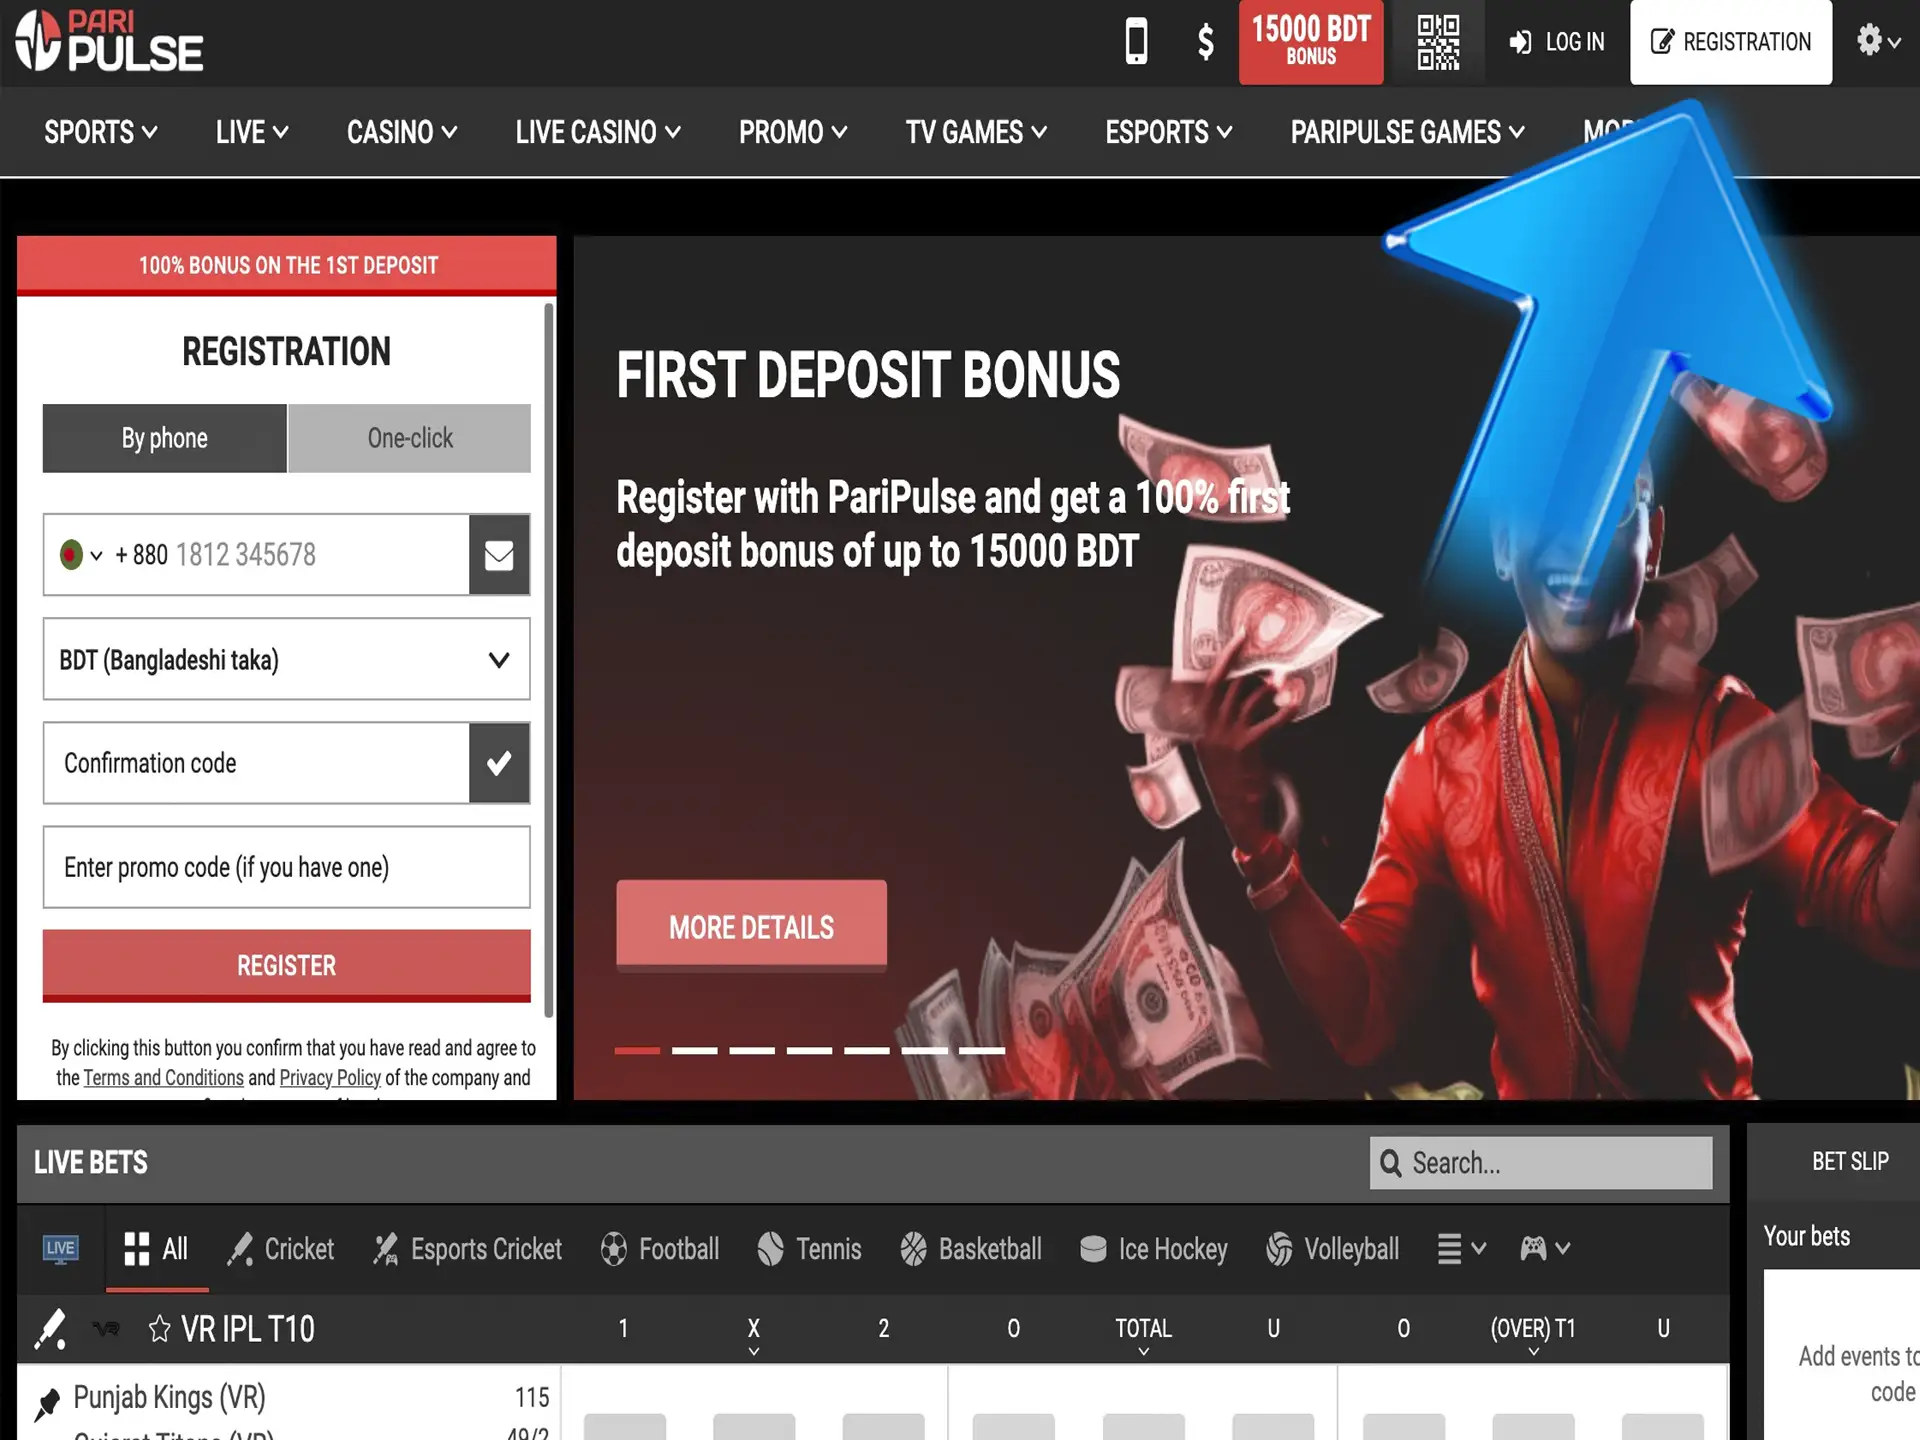Switch to One-click registration tab

(x=410, y=438)
